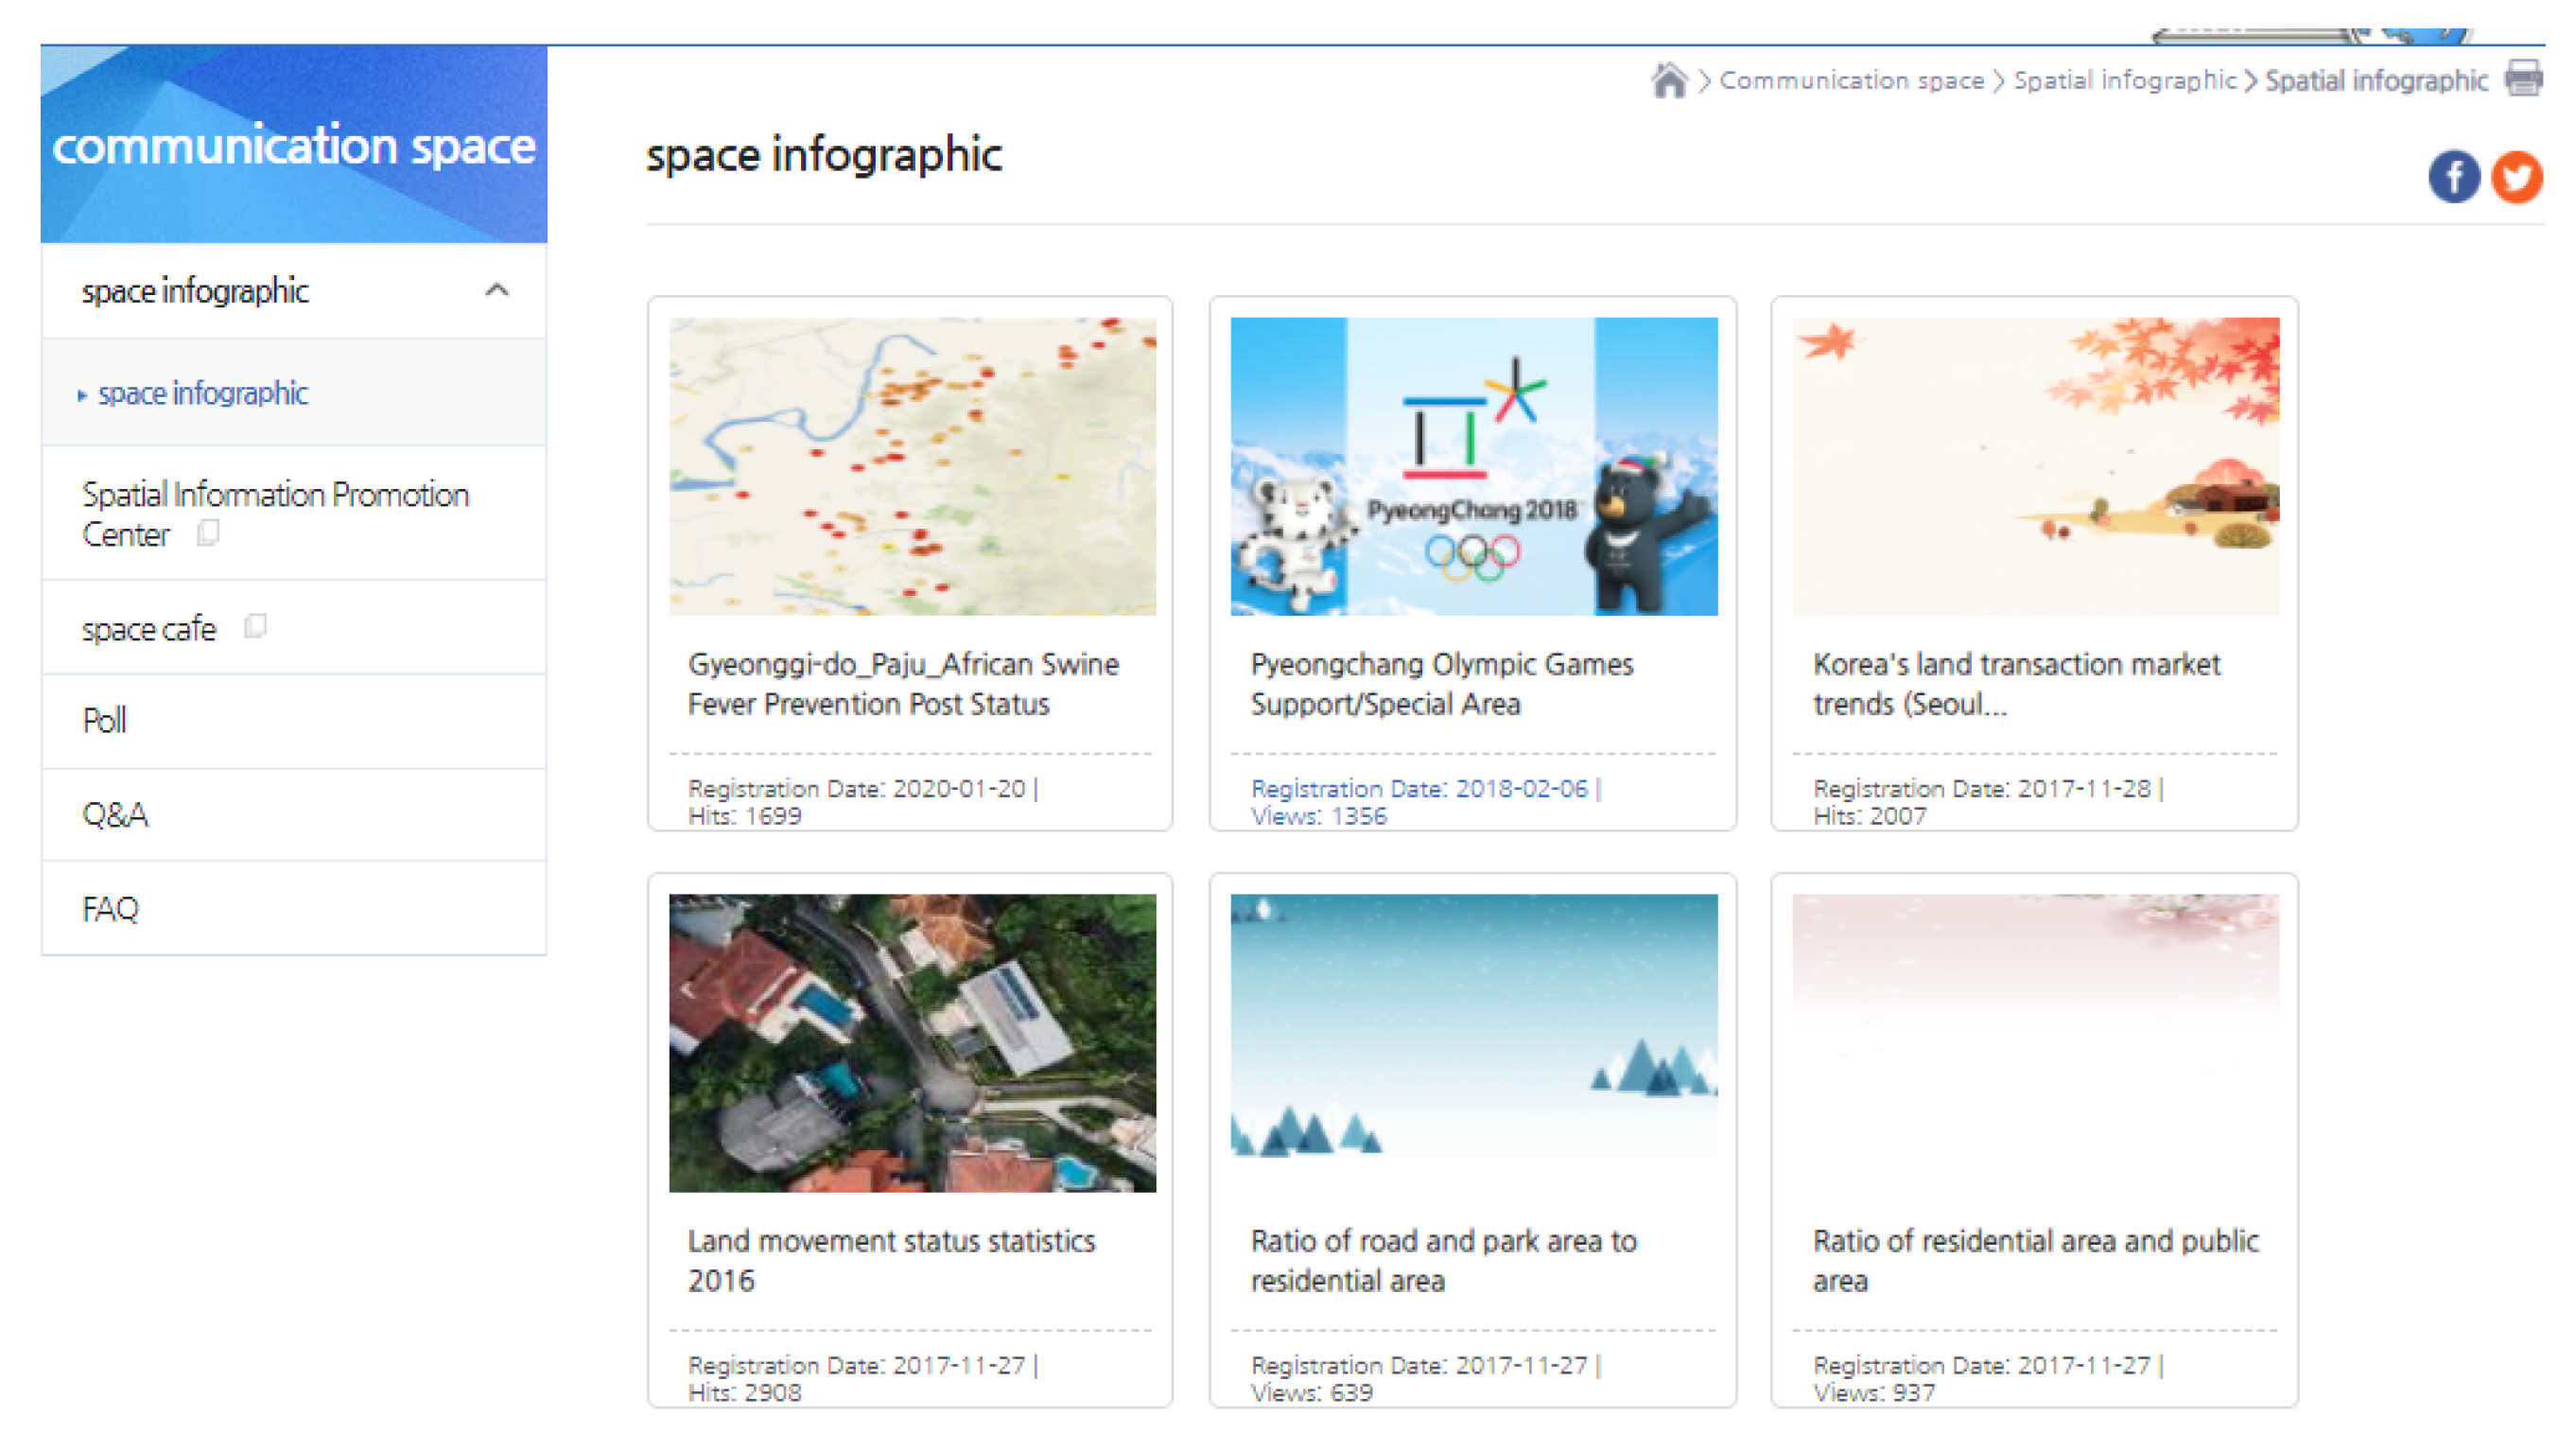
Task: Open PyeongChang 2018 mascots thumbnail
Action: click(1473, 466)
